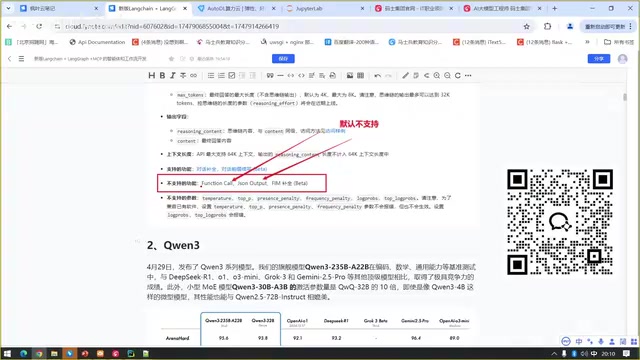Open uwsgi + nginx bookmark
This screenshot has width=640, height=360.
click(x=287, y=42)
